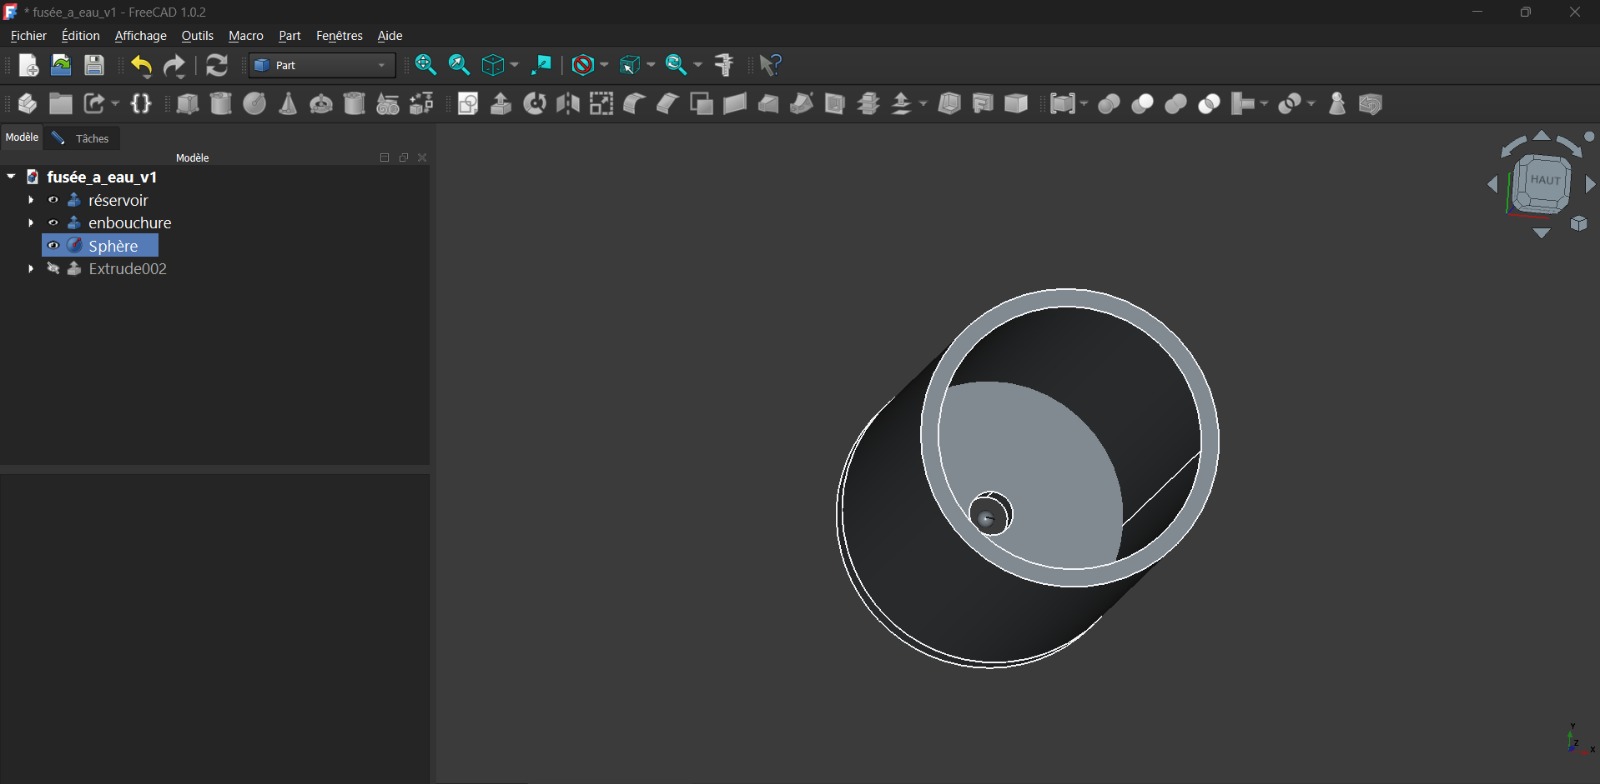Click the Check Geometry icon

pyautogui.click(x=1337, y=104)
